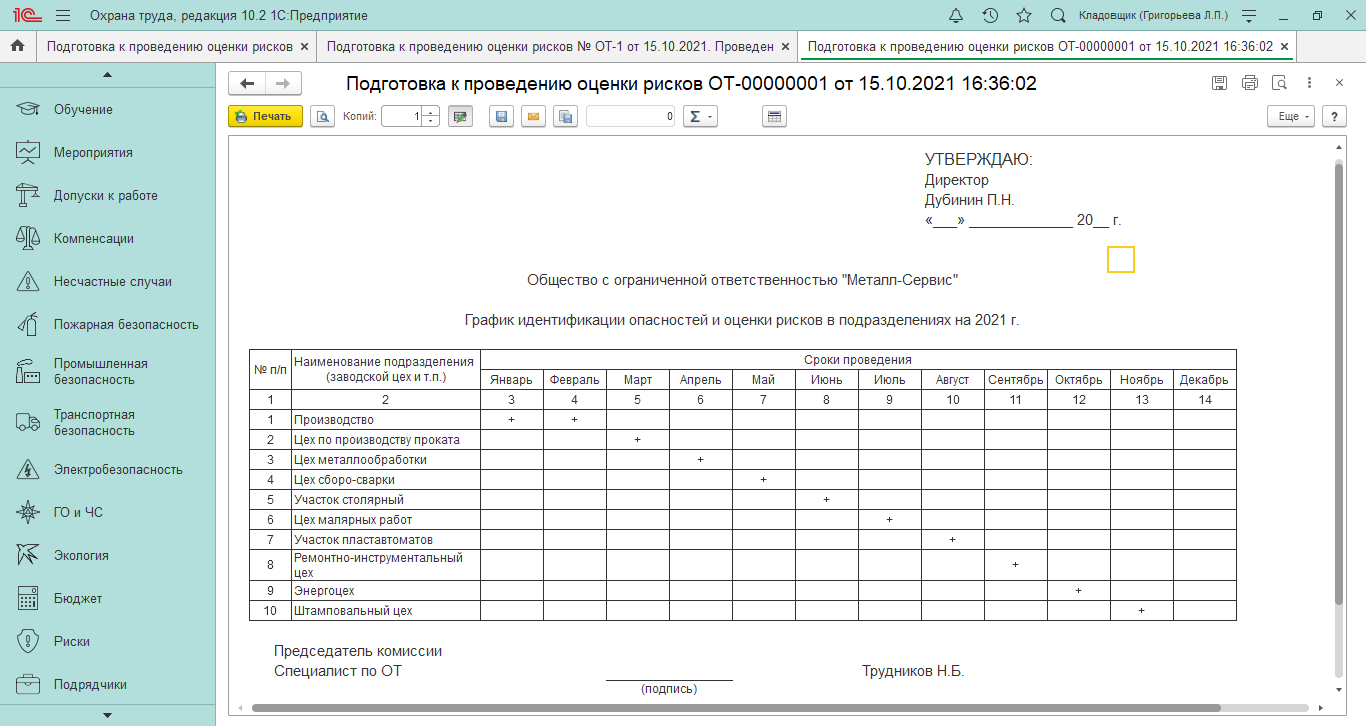Screen dimensions: 1366x726
Task: Close the ОТ-1 от 15.10.2021 tab
Action: (x=786, y=47)
